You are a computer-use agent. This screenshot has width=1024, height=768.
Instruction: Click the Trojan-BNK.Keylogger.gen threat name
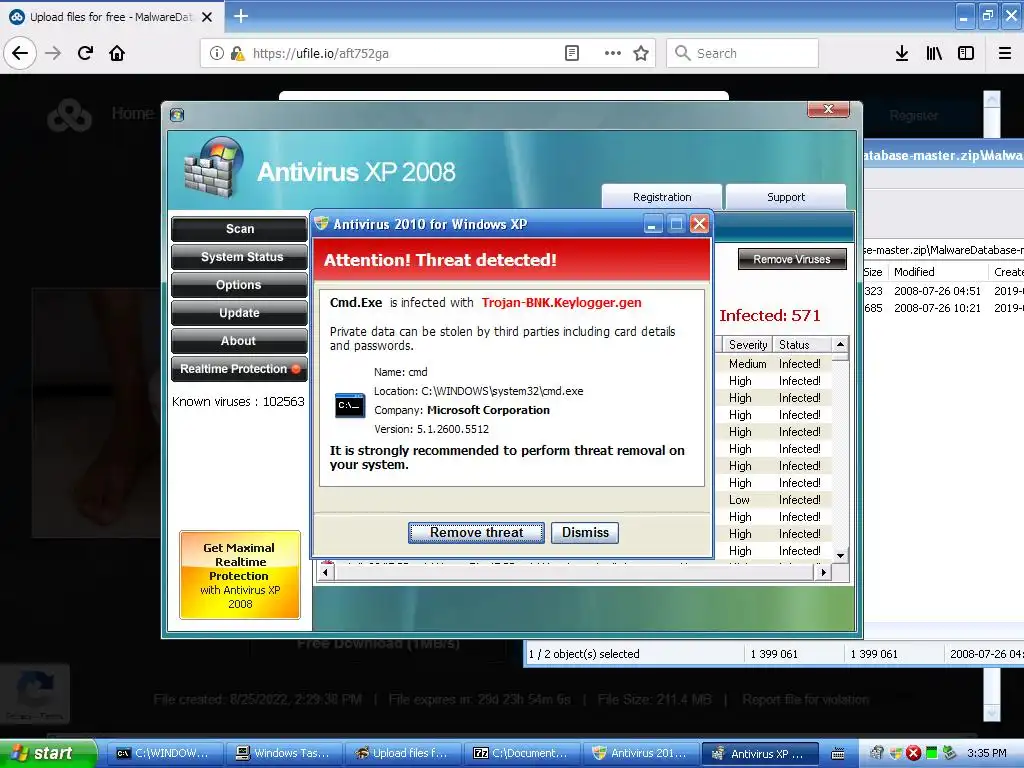tap(562, 302)
